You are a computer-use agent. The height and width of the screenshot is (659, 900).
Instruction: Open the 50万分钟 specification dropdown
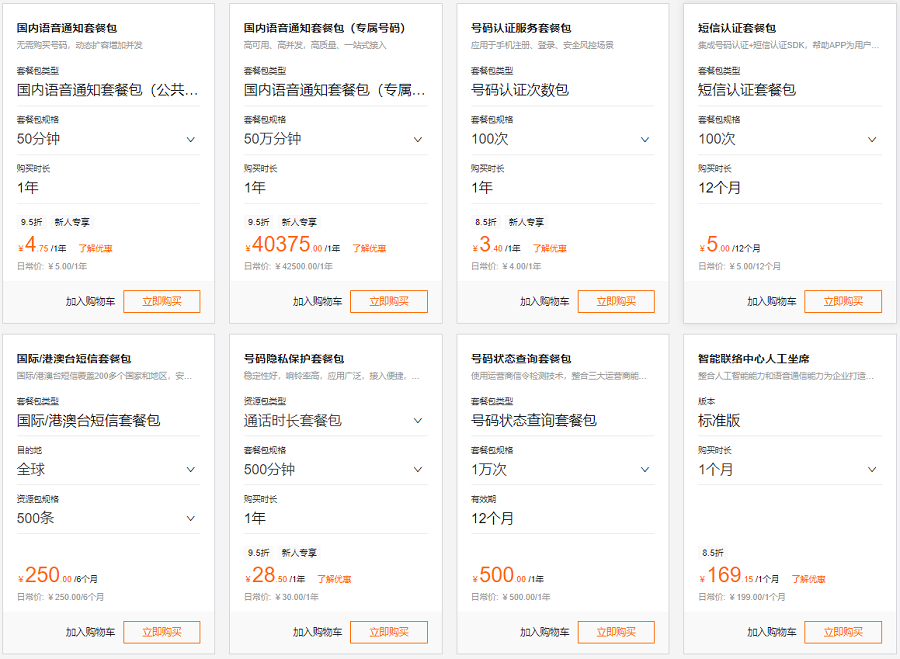tap(336, 139)
